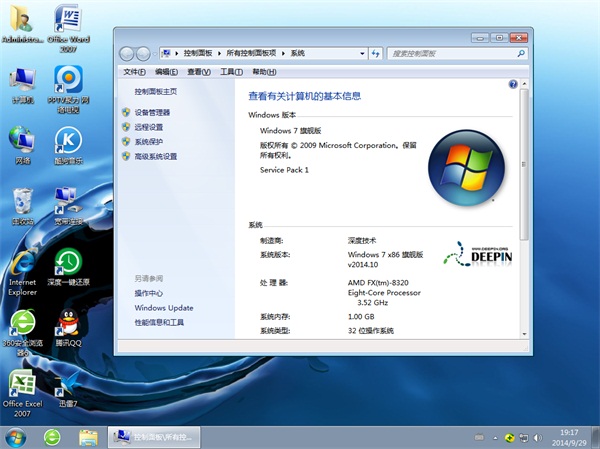Select the control panel taskbar button

[x=154, y=437]
